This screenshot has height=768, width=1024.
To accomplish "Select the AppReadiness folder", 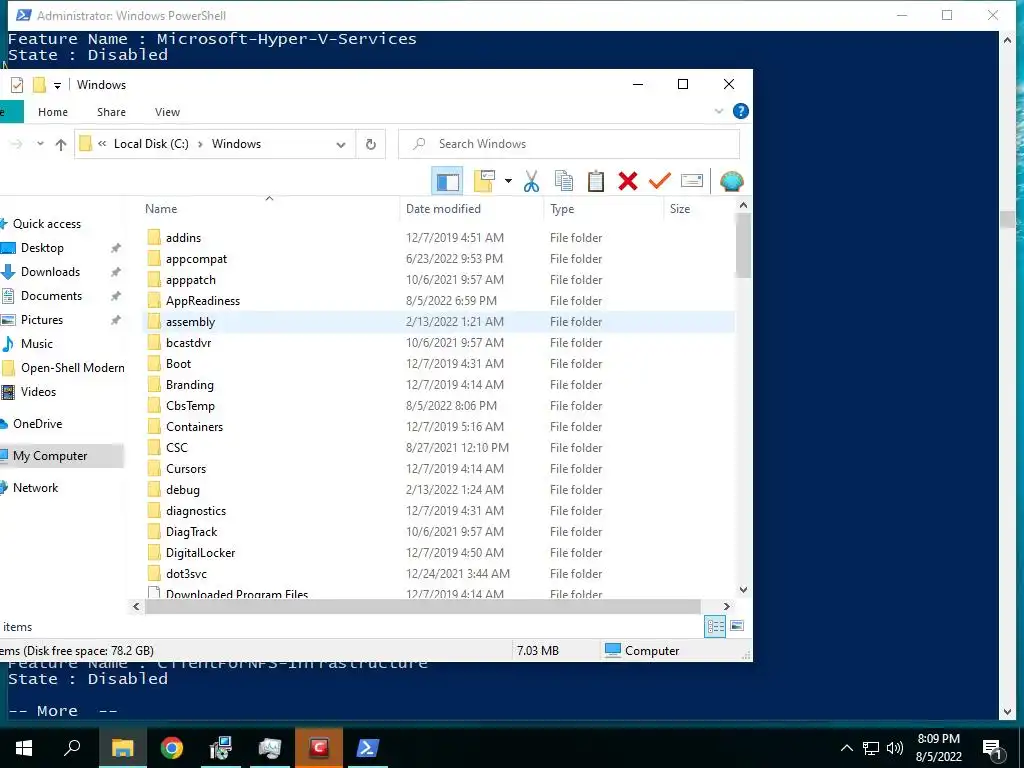I will coord(202,301).
